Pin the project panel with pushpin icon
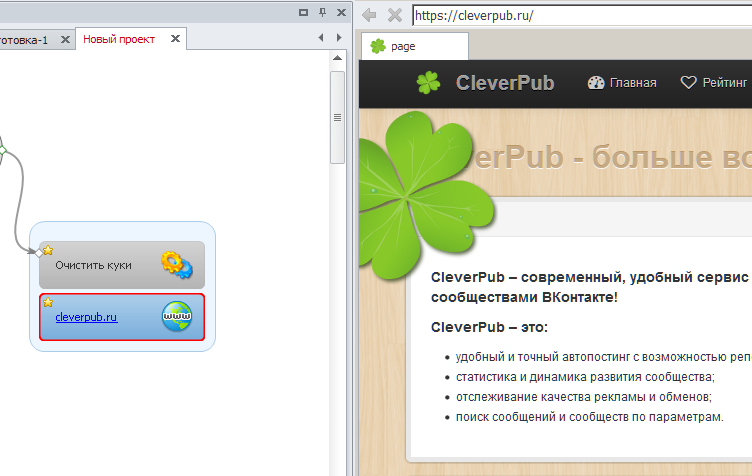752x476 pixels. point(322,12)
